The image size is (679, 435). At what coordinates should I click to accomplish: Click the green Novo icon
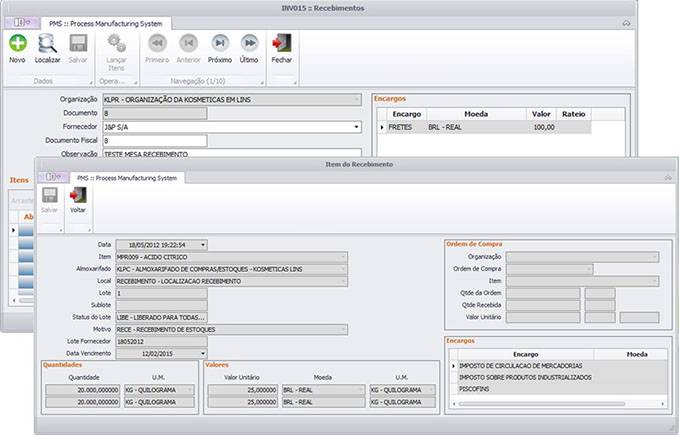tap(18, 43)
